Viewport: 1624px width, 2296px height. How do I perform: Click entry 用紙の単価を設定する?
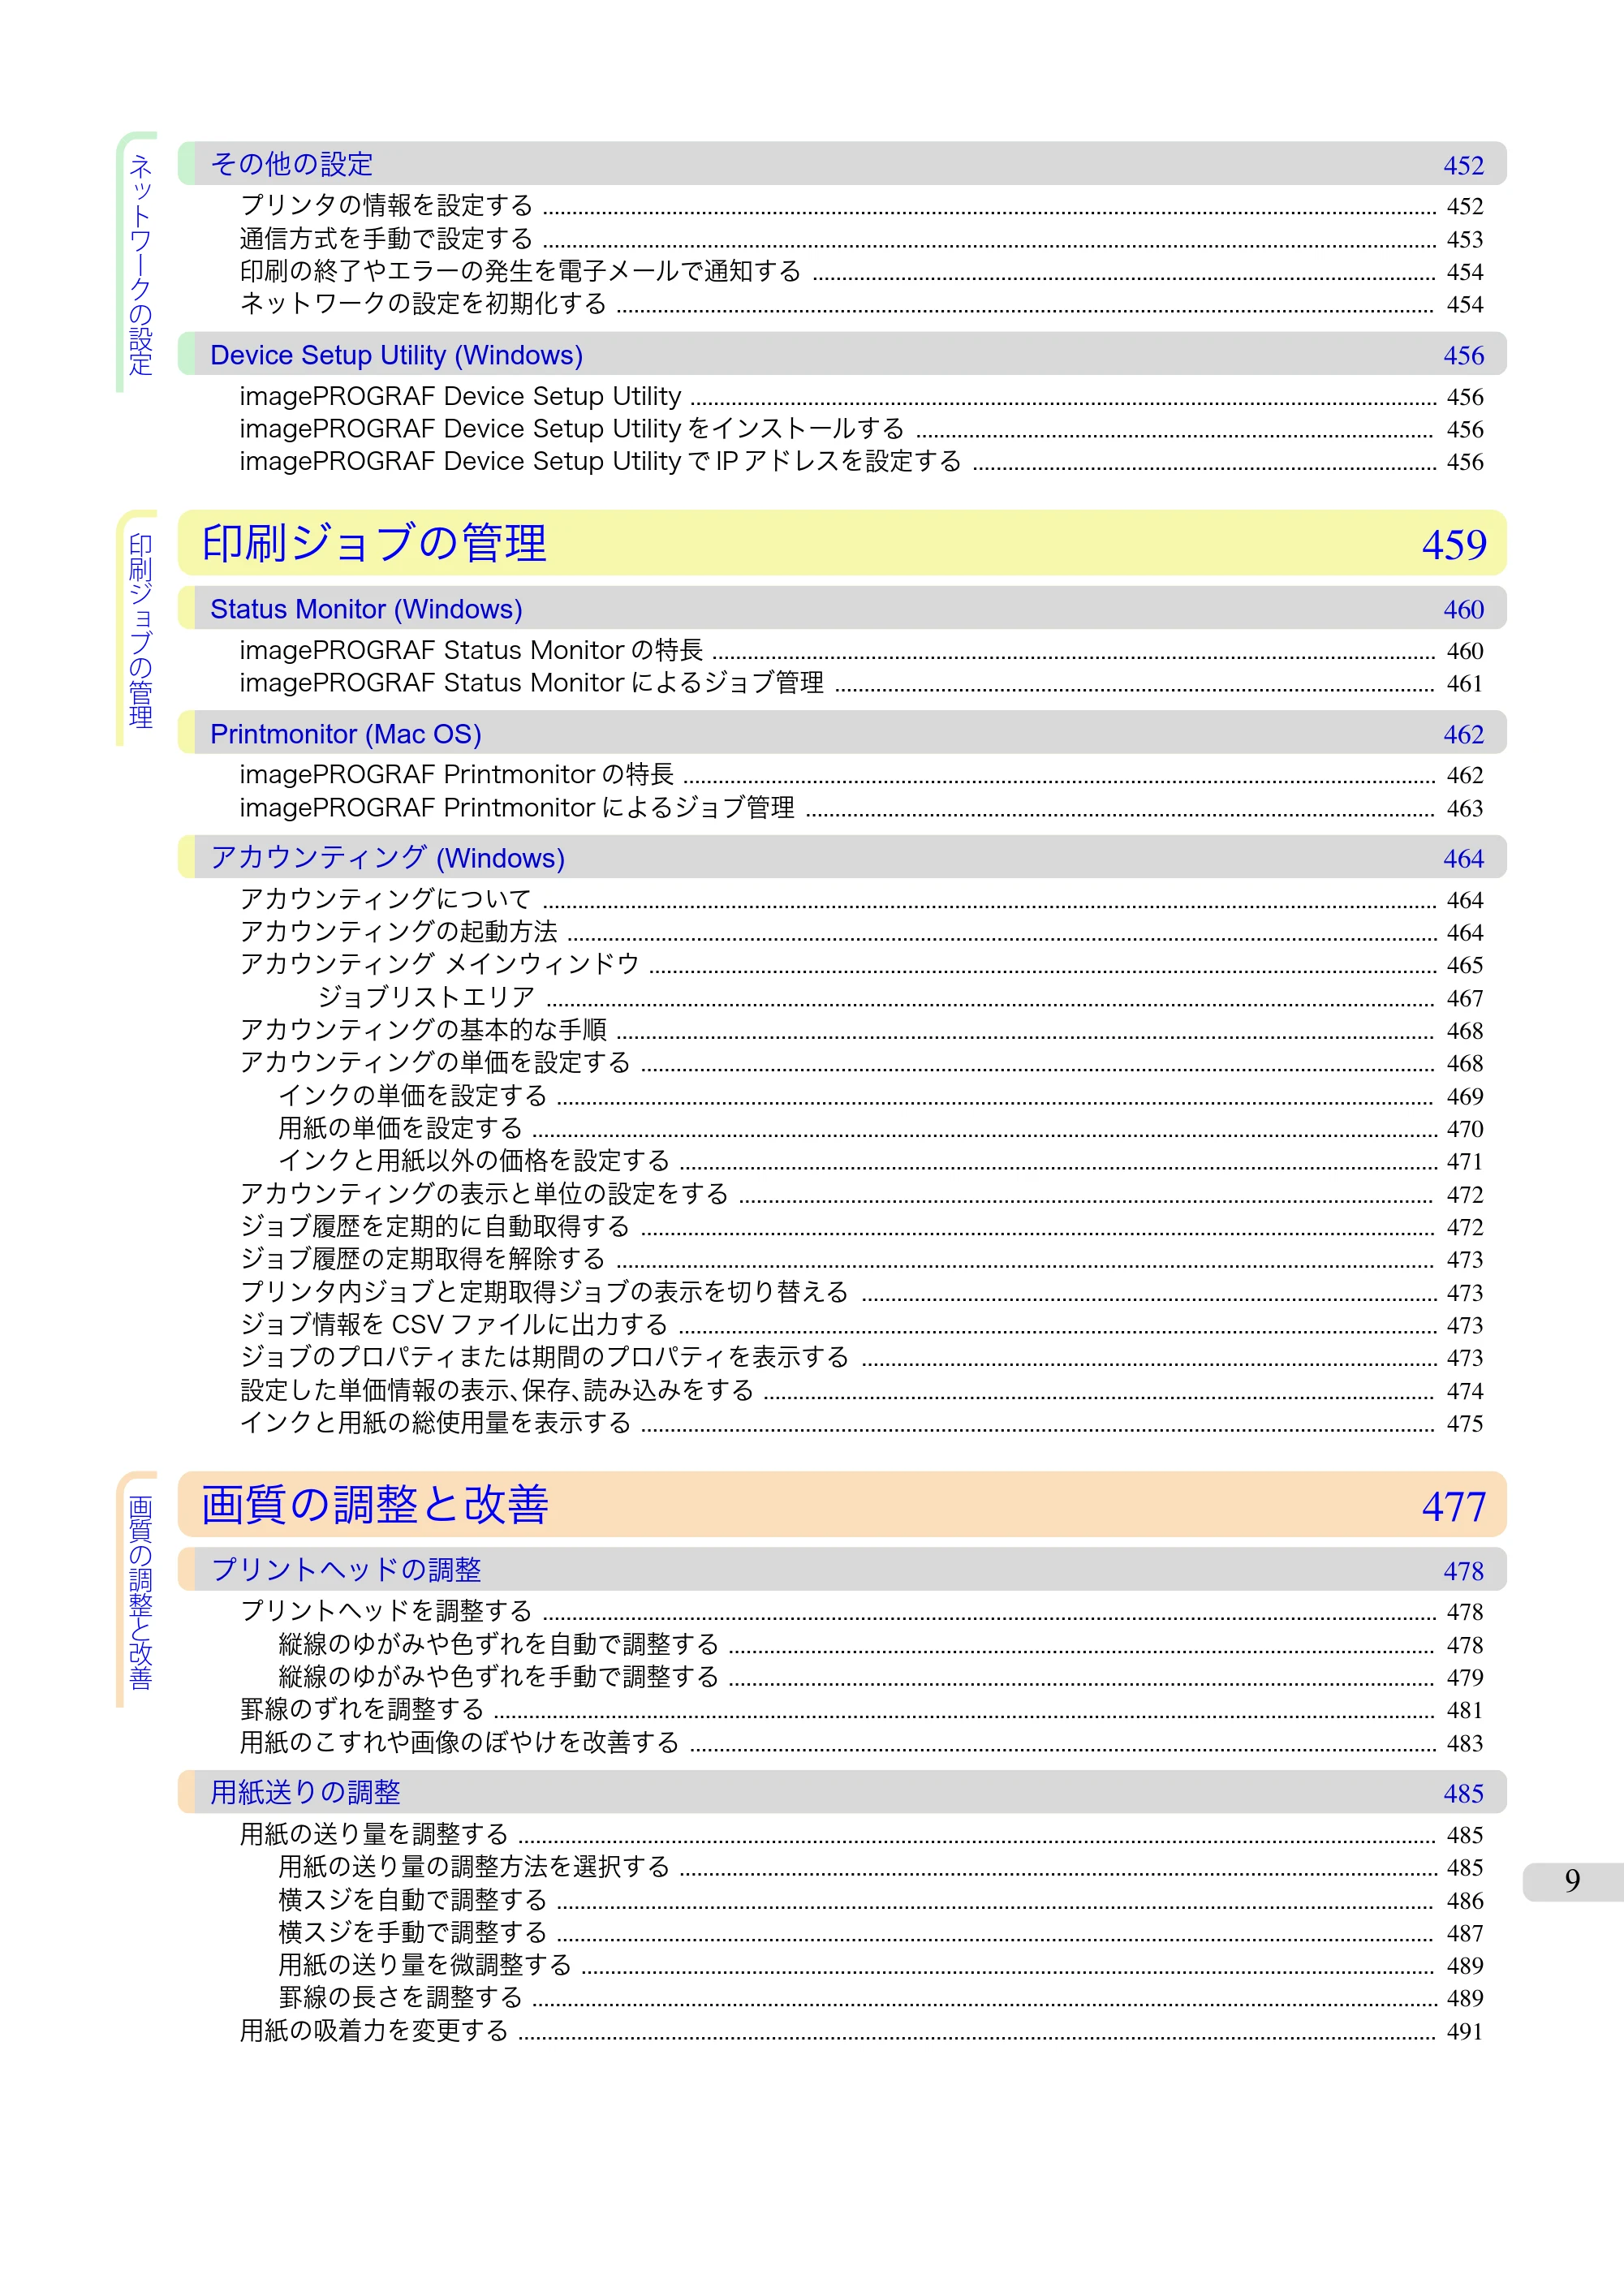881,1129
